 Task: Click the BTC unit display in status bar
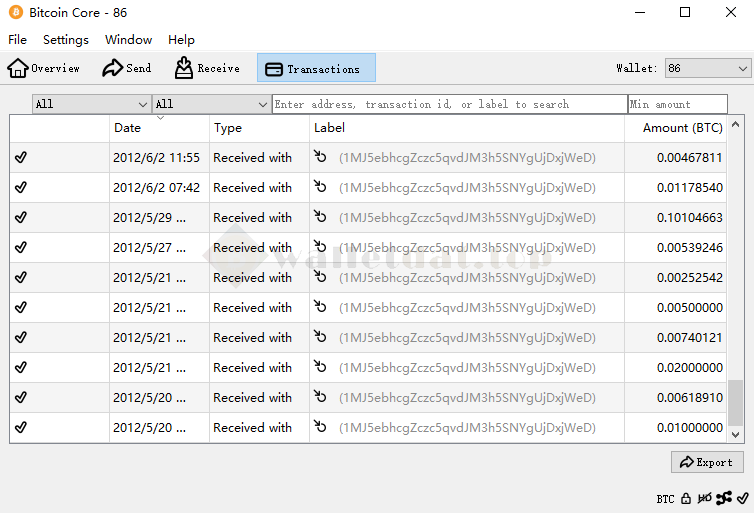(x=665, y=498)
